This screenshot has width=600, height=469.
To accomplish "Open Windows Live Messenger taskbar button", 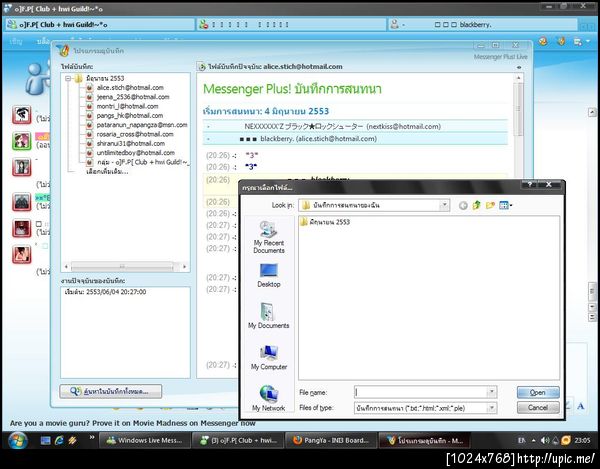I will coord(144,440).
